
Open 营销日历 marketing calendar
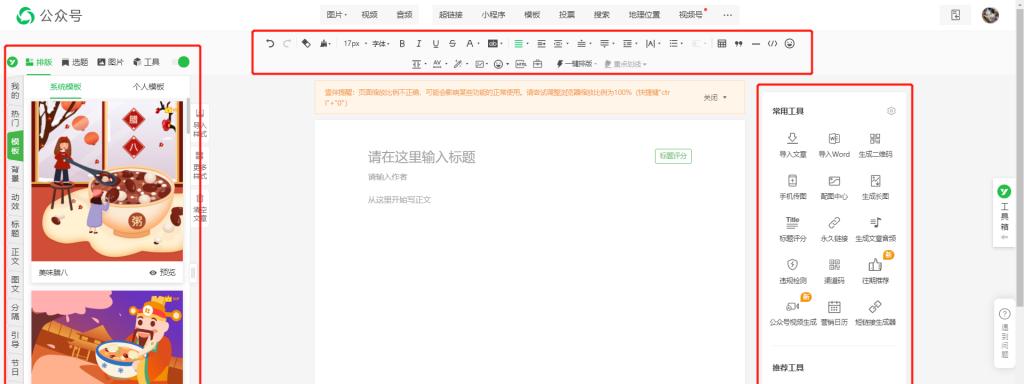click(x=834, y=313)
